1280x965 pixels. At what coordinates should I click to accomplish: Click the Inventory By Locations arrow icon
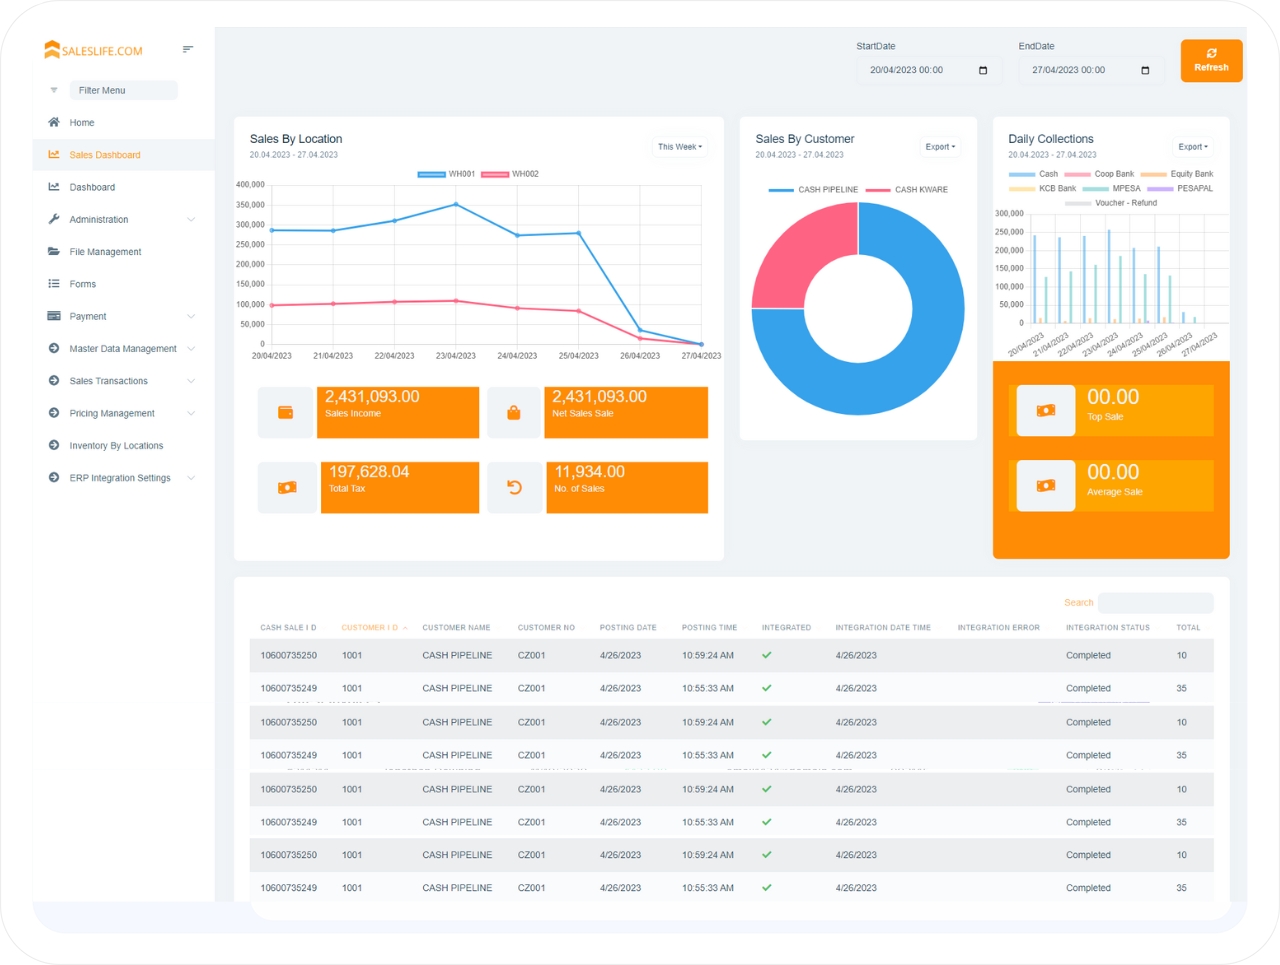pyautogui.click(x=54, y=445)
